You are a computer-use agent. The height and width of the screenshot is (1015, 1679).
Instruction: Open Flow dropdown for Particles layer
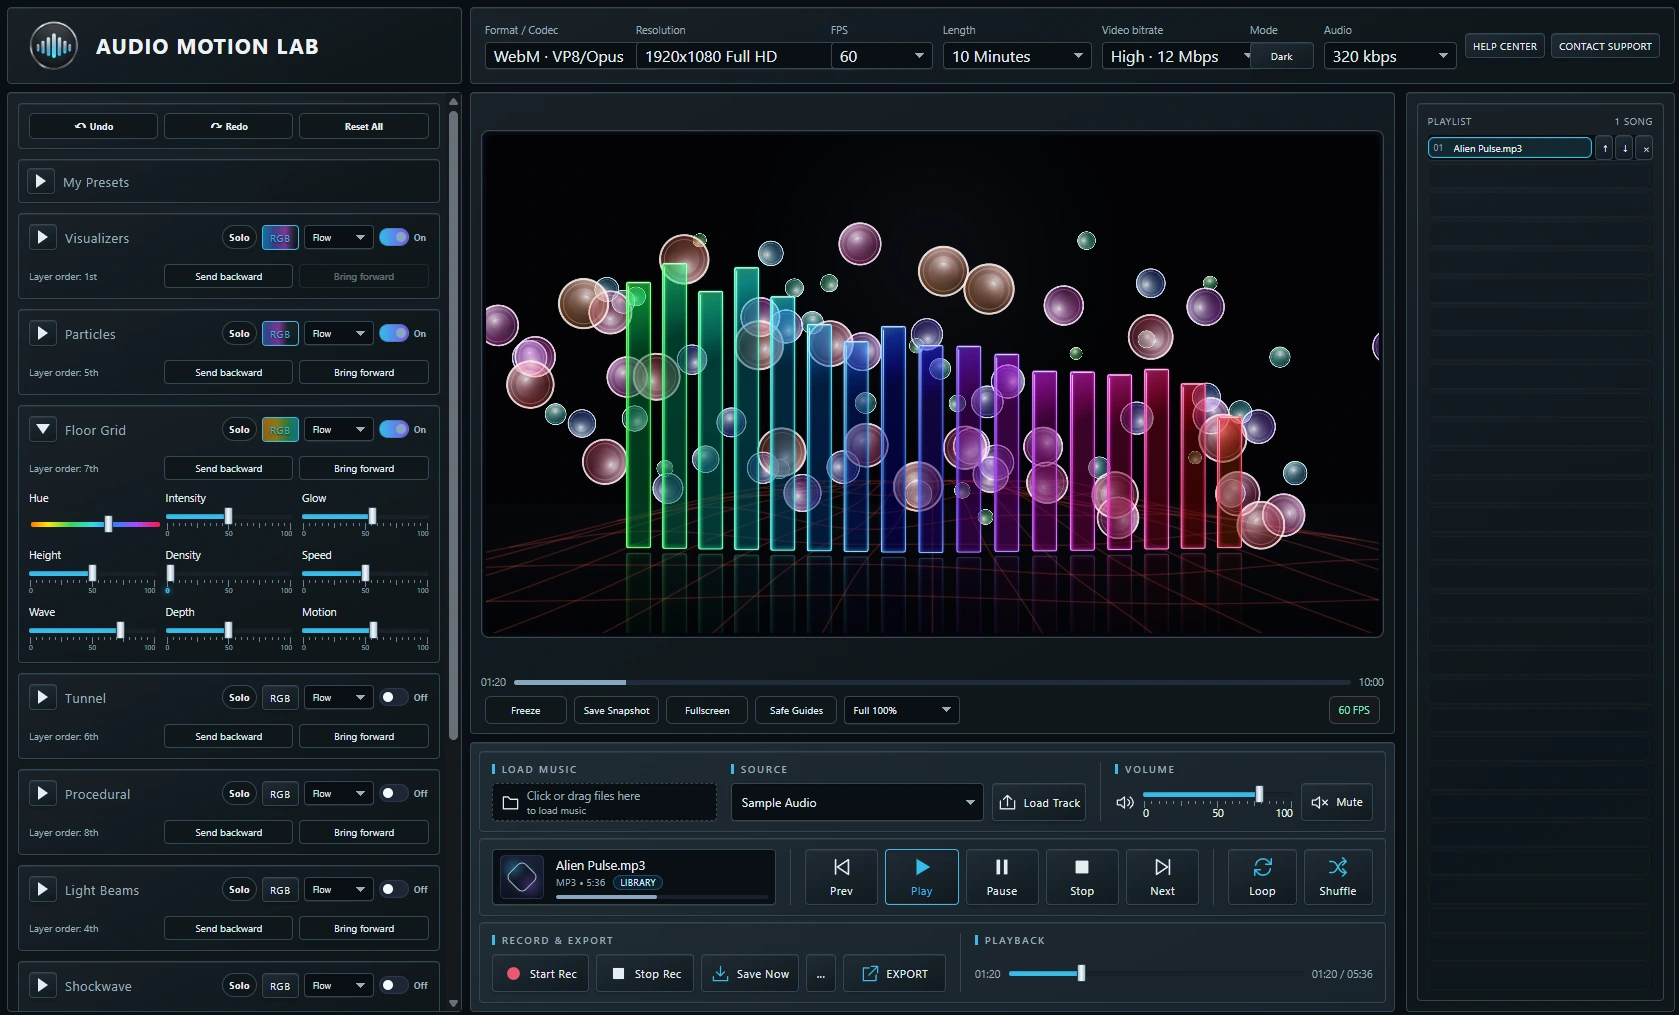[x=339, y=334]
